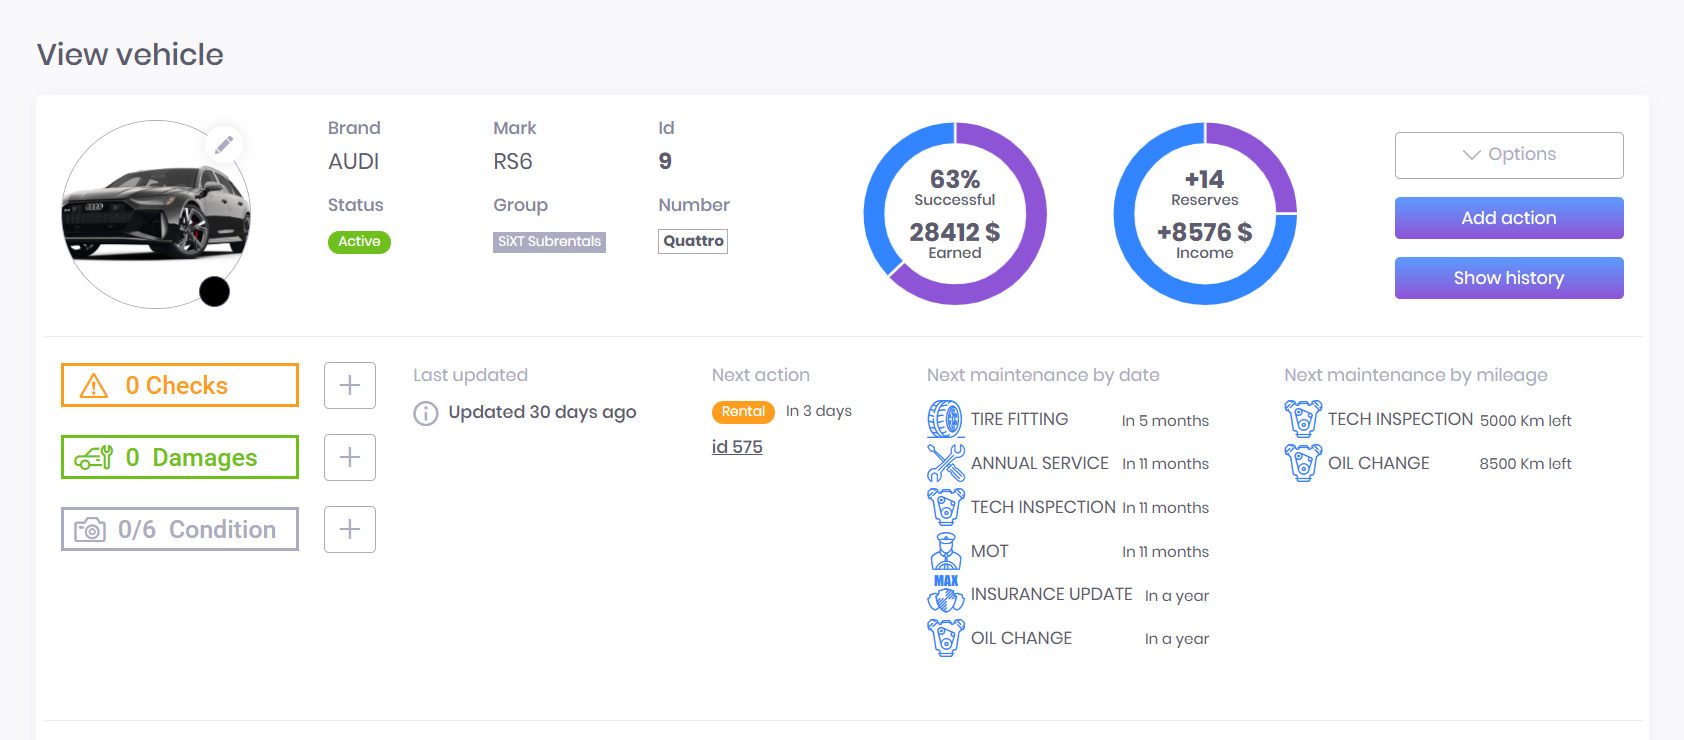Select the 0 Checks box
1684x740 pixels.
pyautogui.click(x=180, y=385)
